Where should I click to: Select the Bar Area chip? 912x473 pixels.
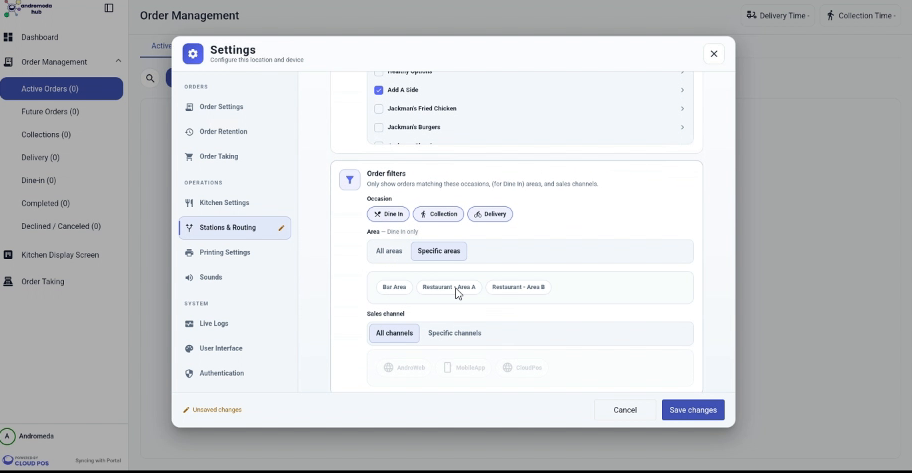tap(394, 287)
